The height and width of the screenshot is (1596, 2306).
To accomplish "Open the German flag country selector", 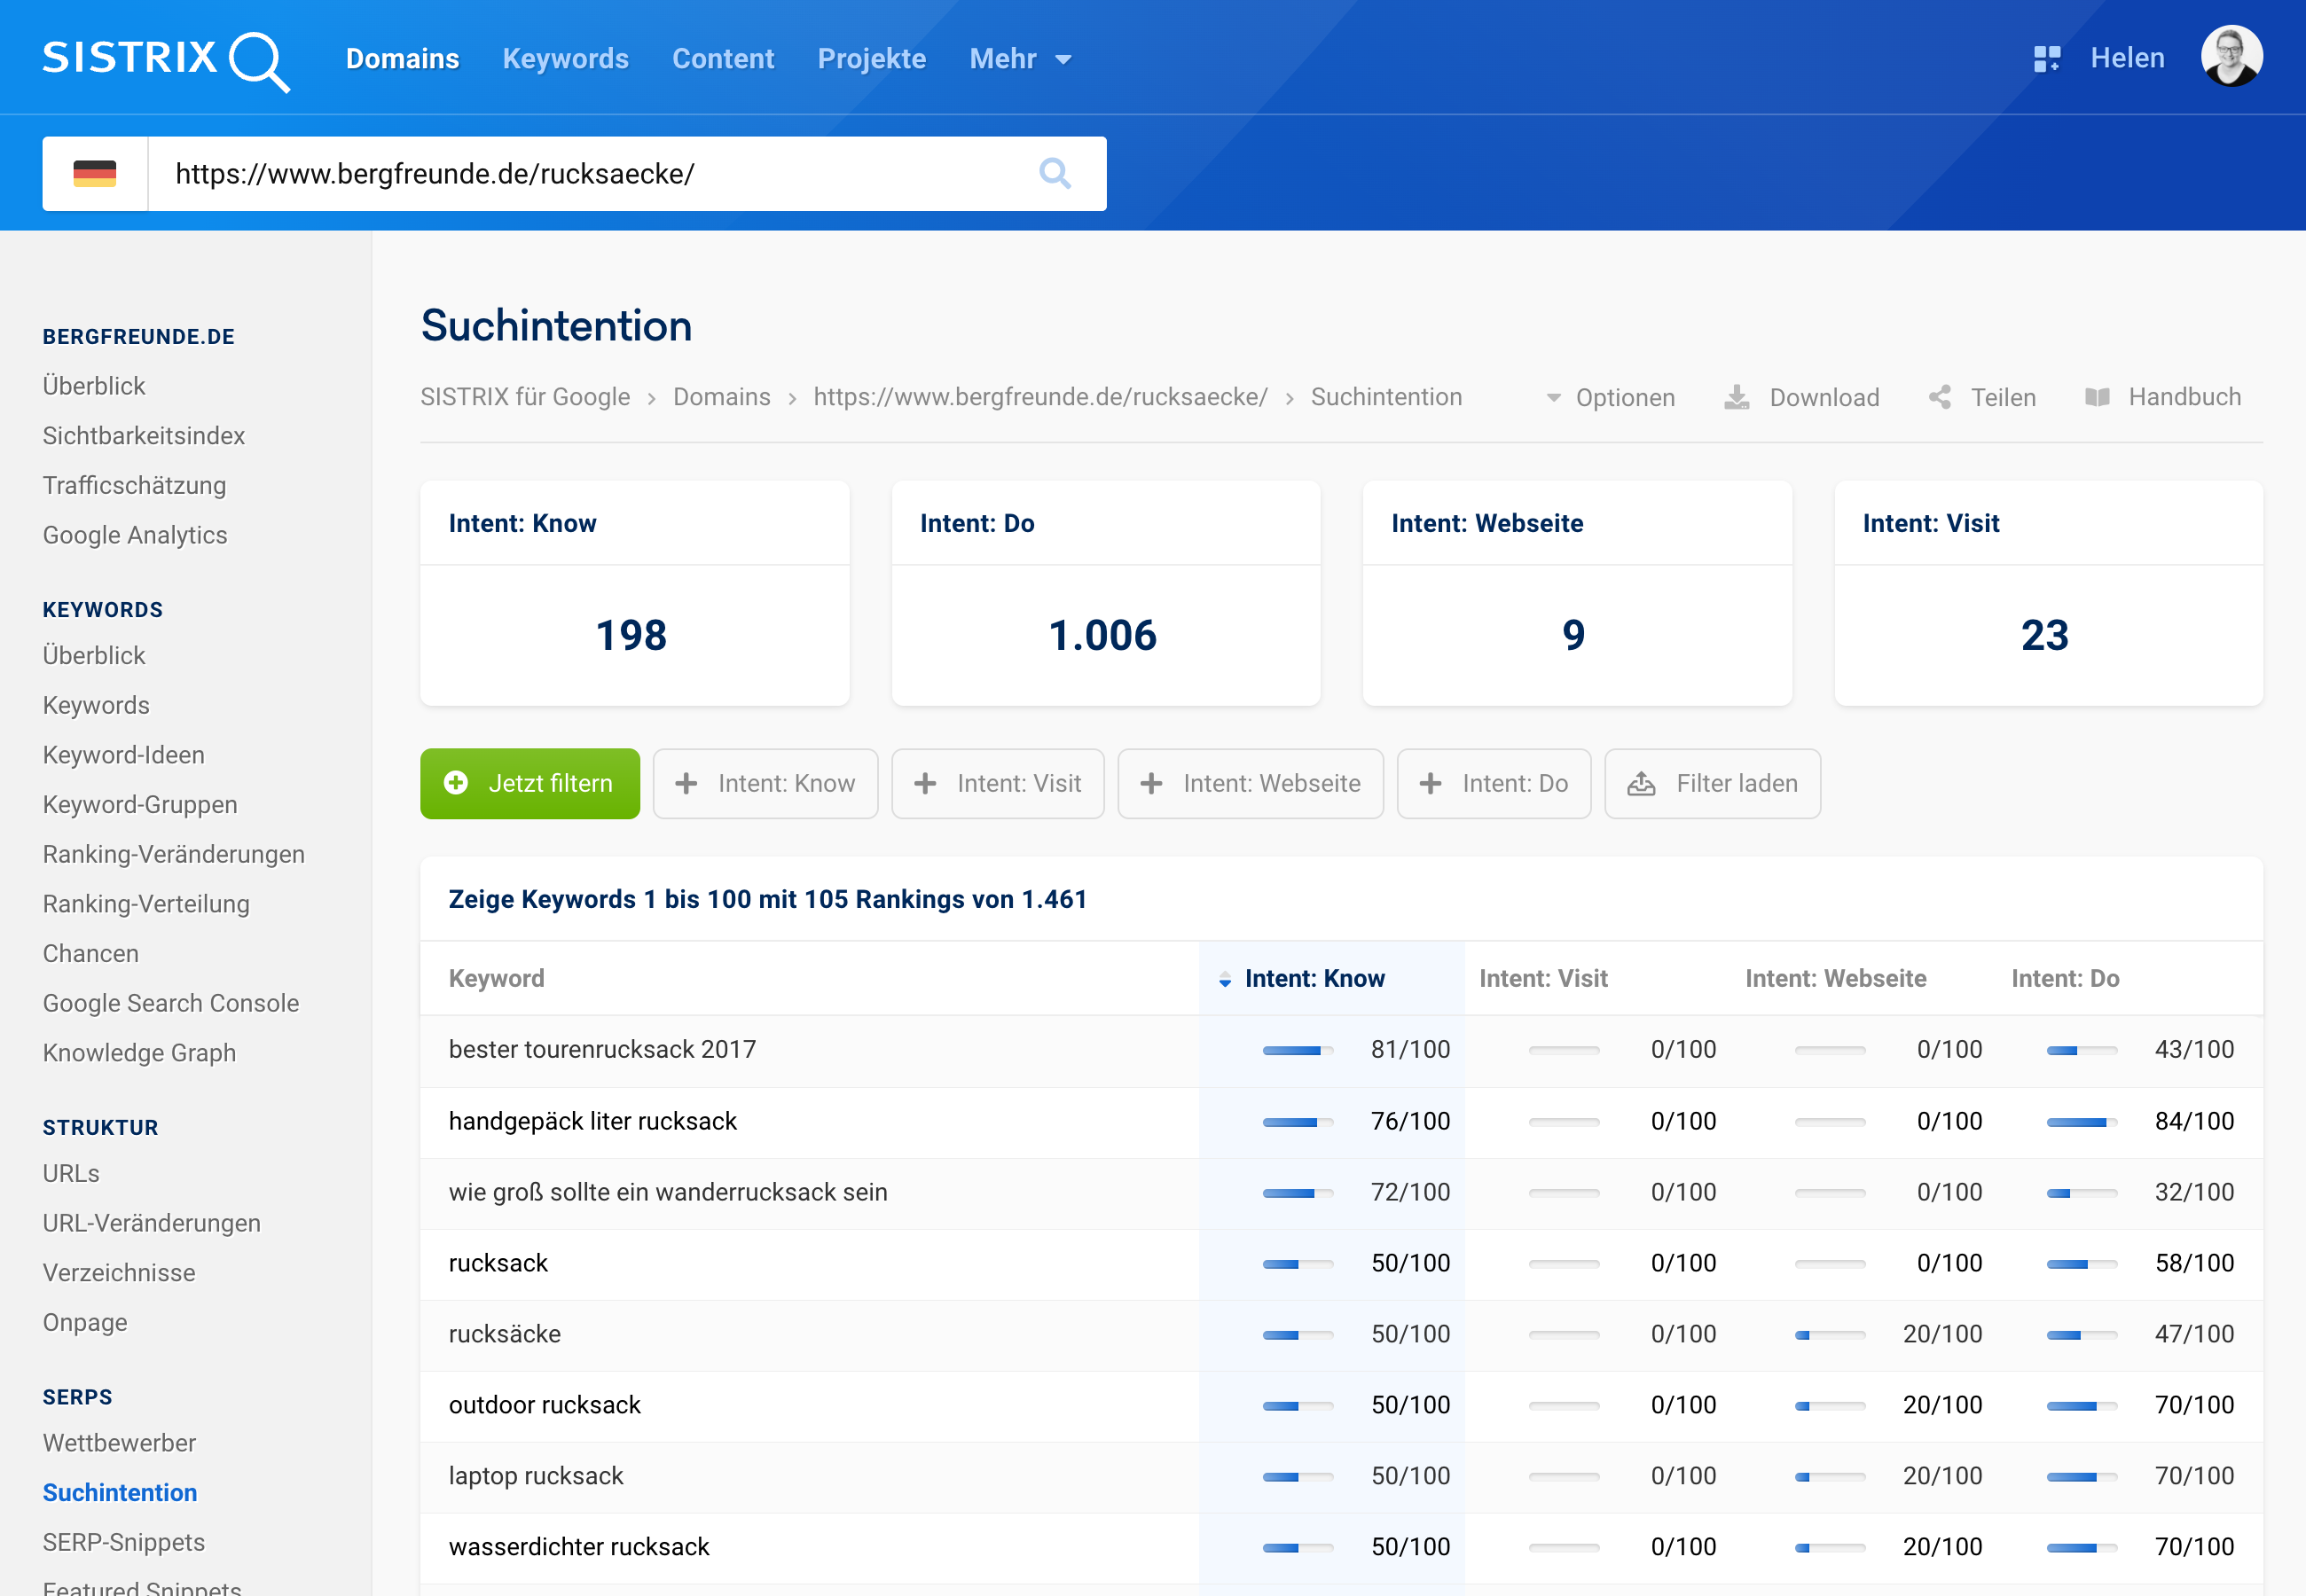I will [95, 174].
